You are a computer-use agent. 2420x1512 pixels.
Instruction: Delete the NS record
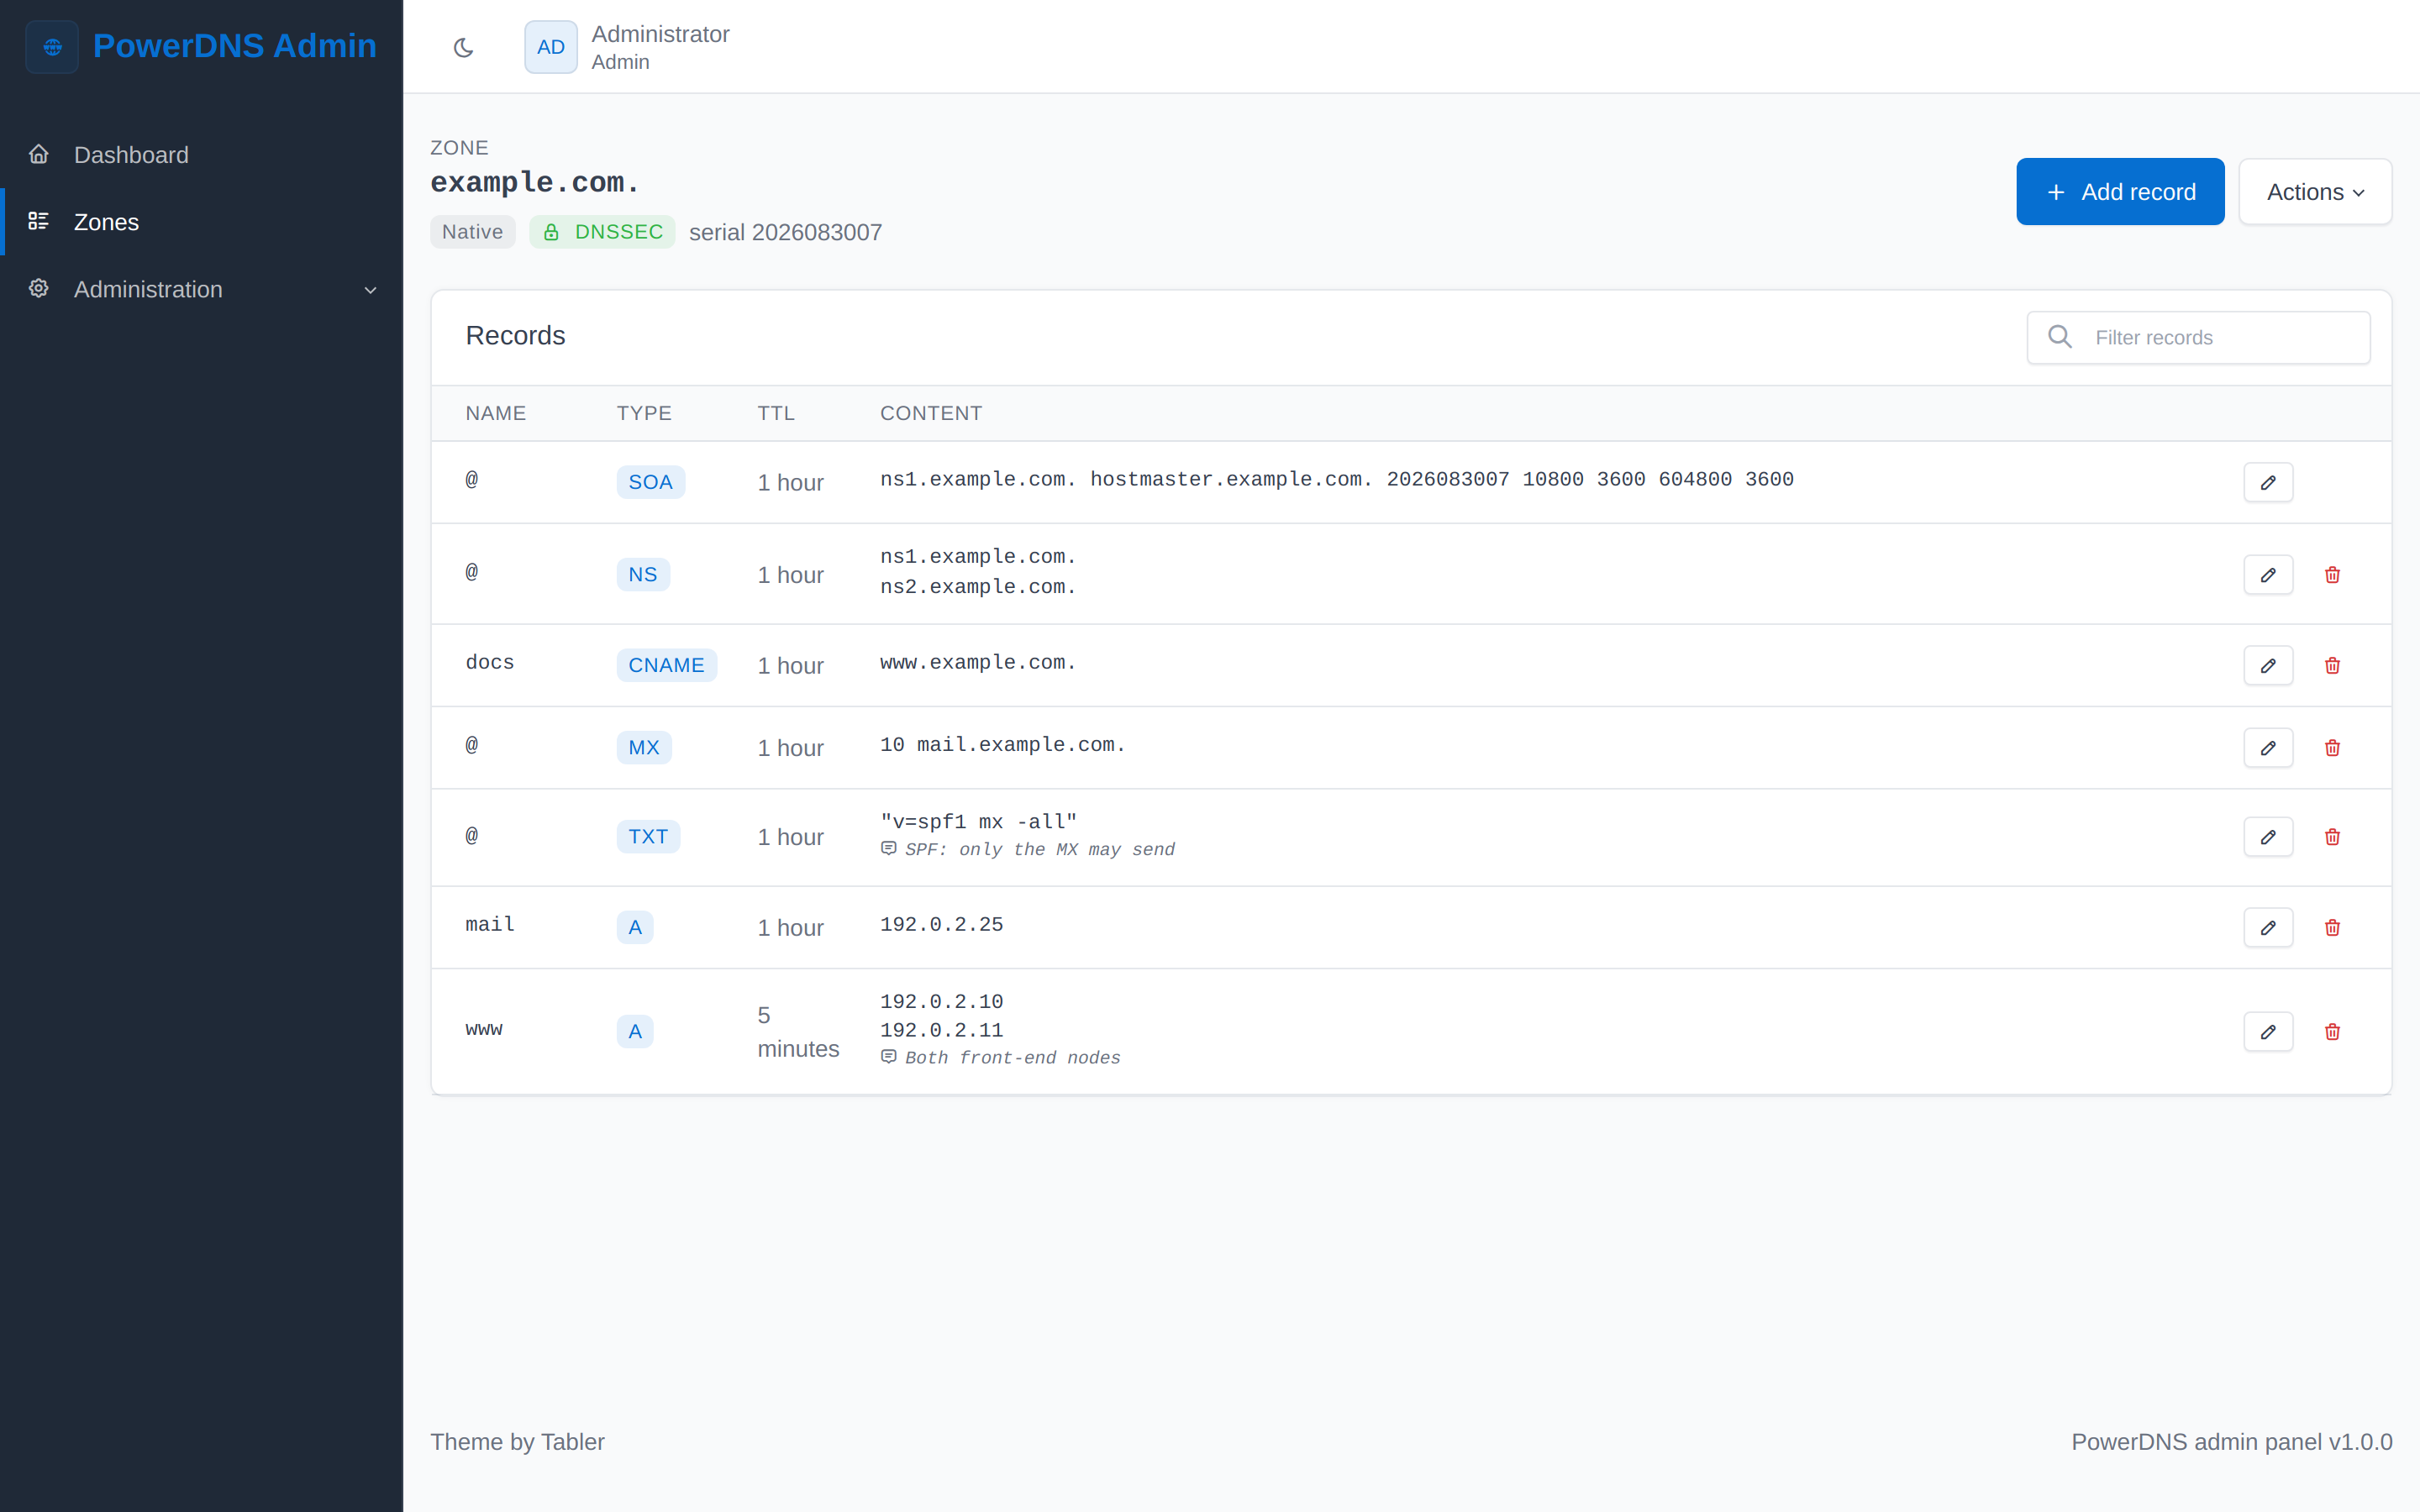[2332, 575]
